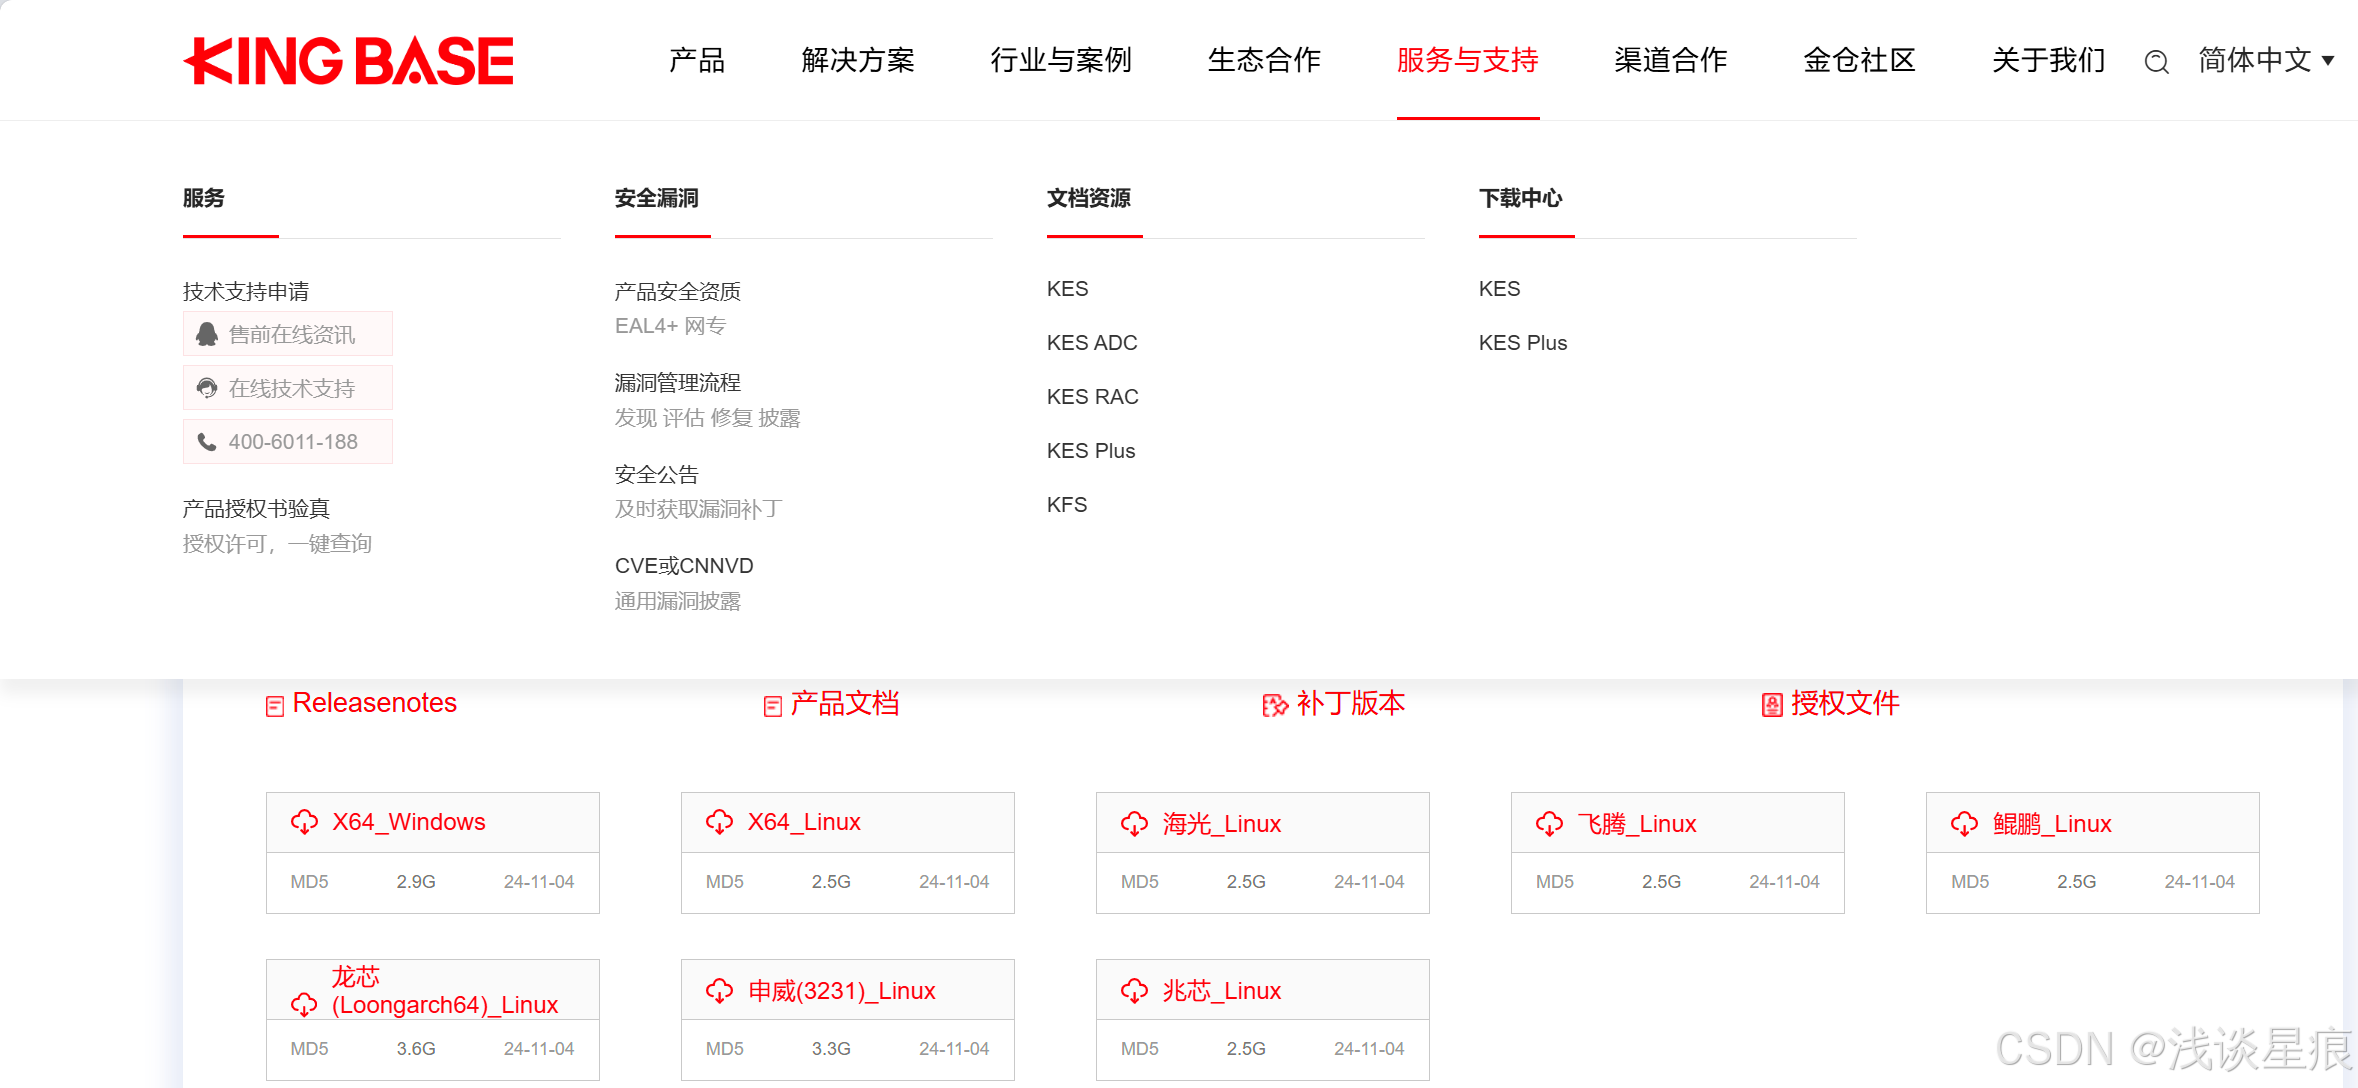This screenshot has height=1088, width=2358.
Task: Open the 金仓社区 menu
Action: pyautogui.click(x=1860, y=60)
